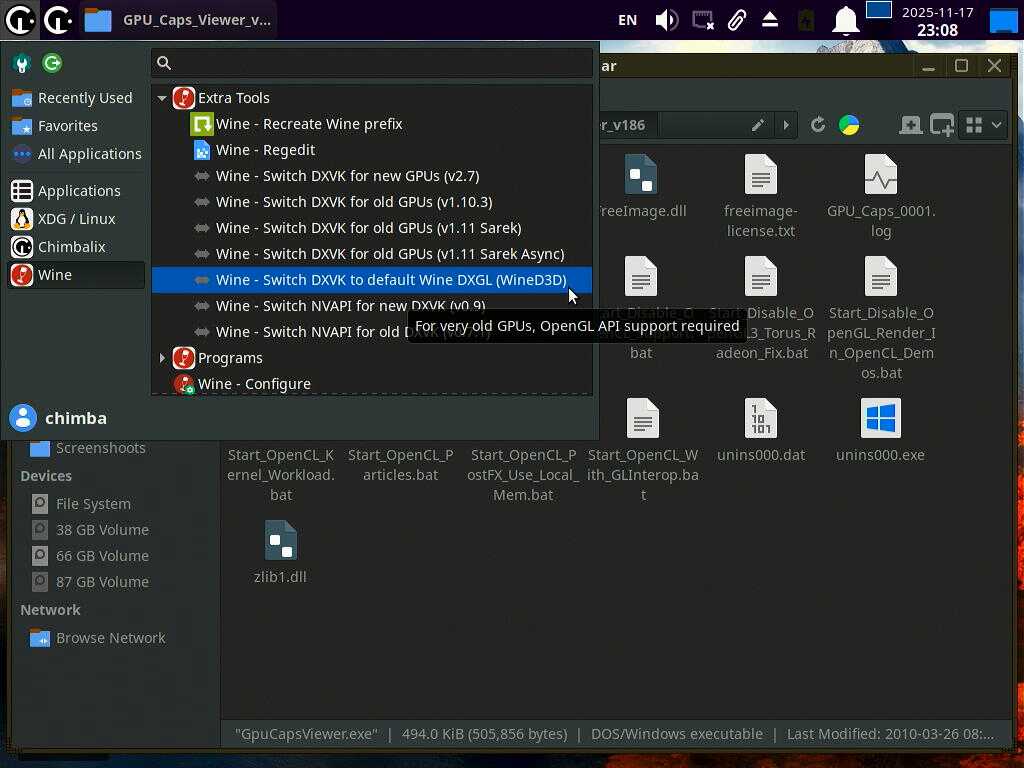
Task: Select Start_OpenCL_Particles.bat file
Action: click(400, 464)
